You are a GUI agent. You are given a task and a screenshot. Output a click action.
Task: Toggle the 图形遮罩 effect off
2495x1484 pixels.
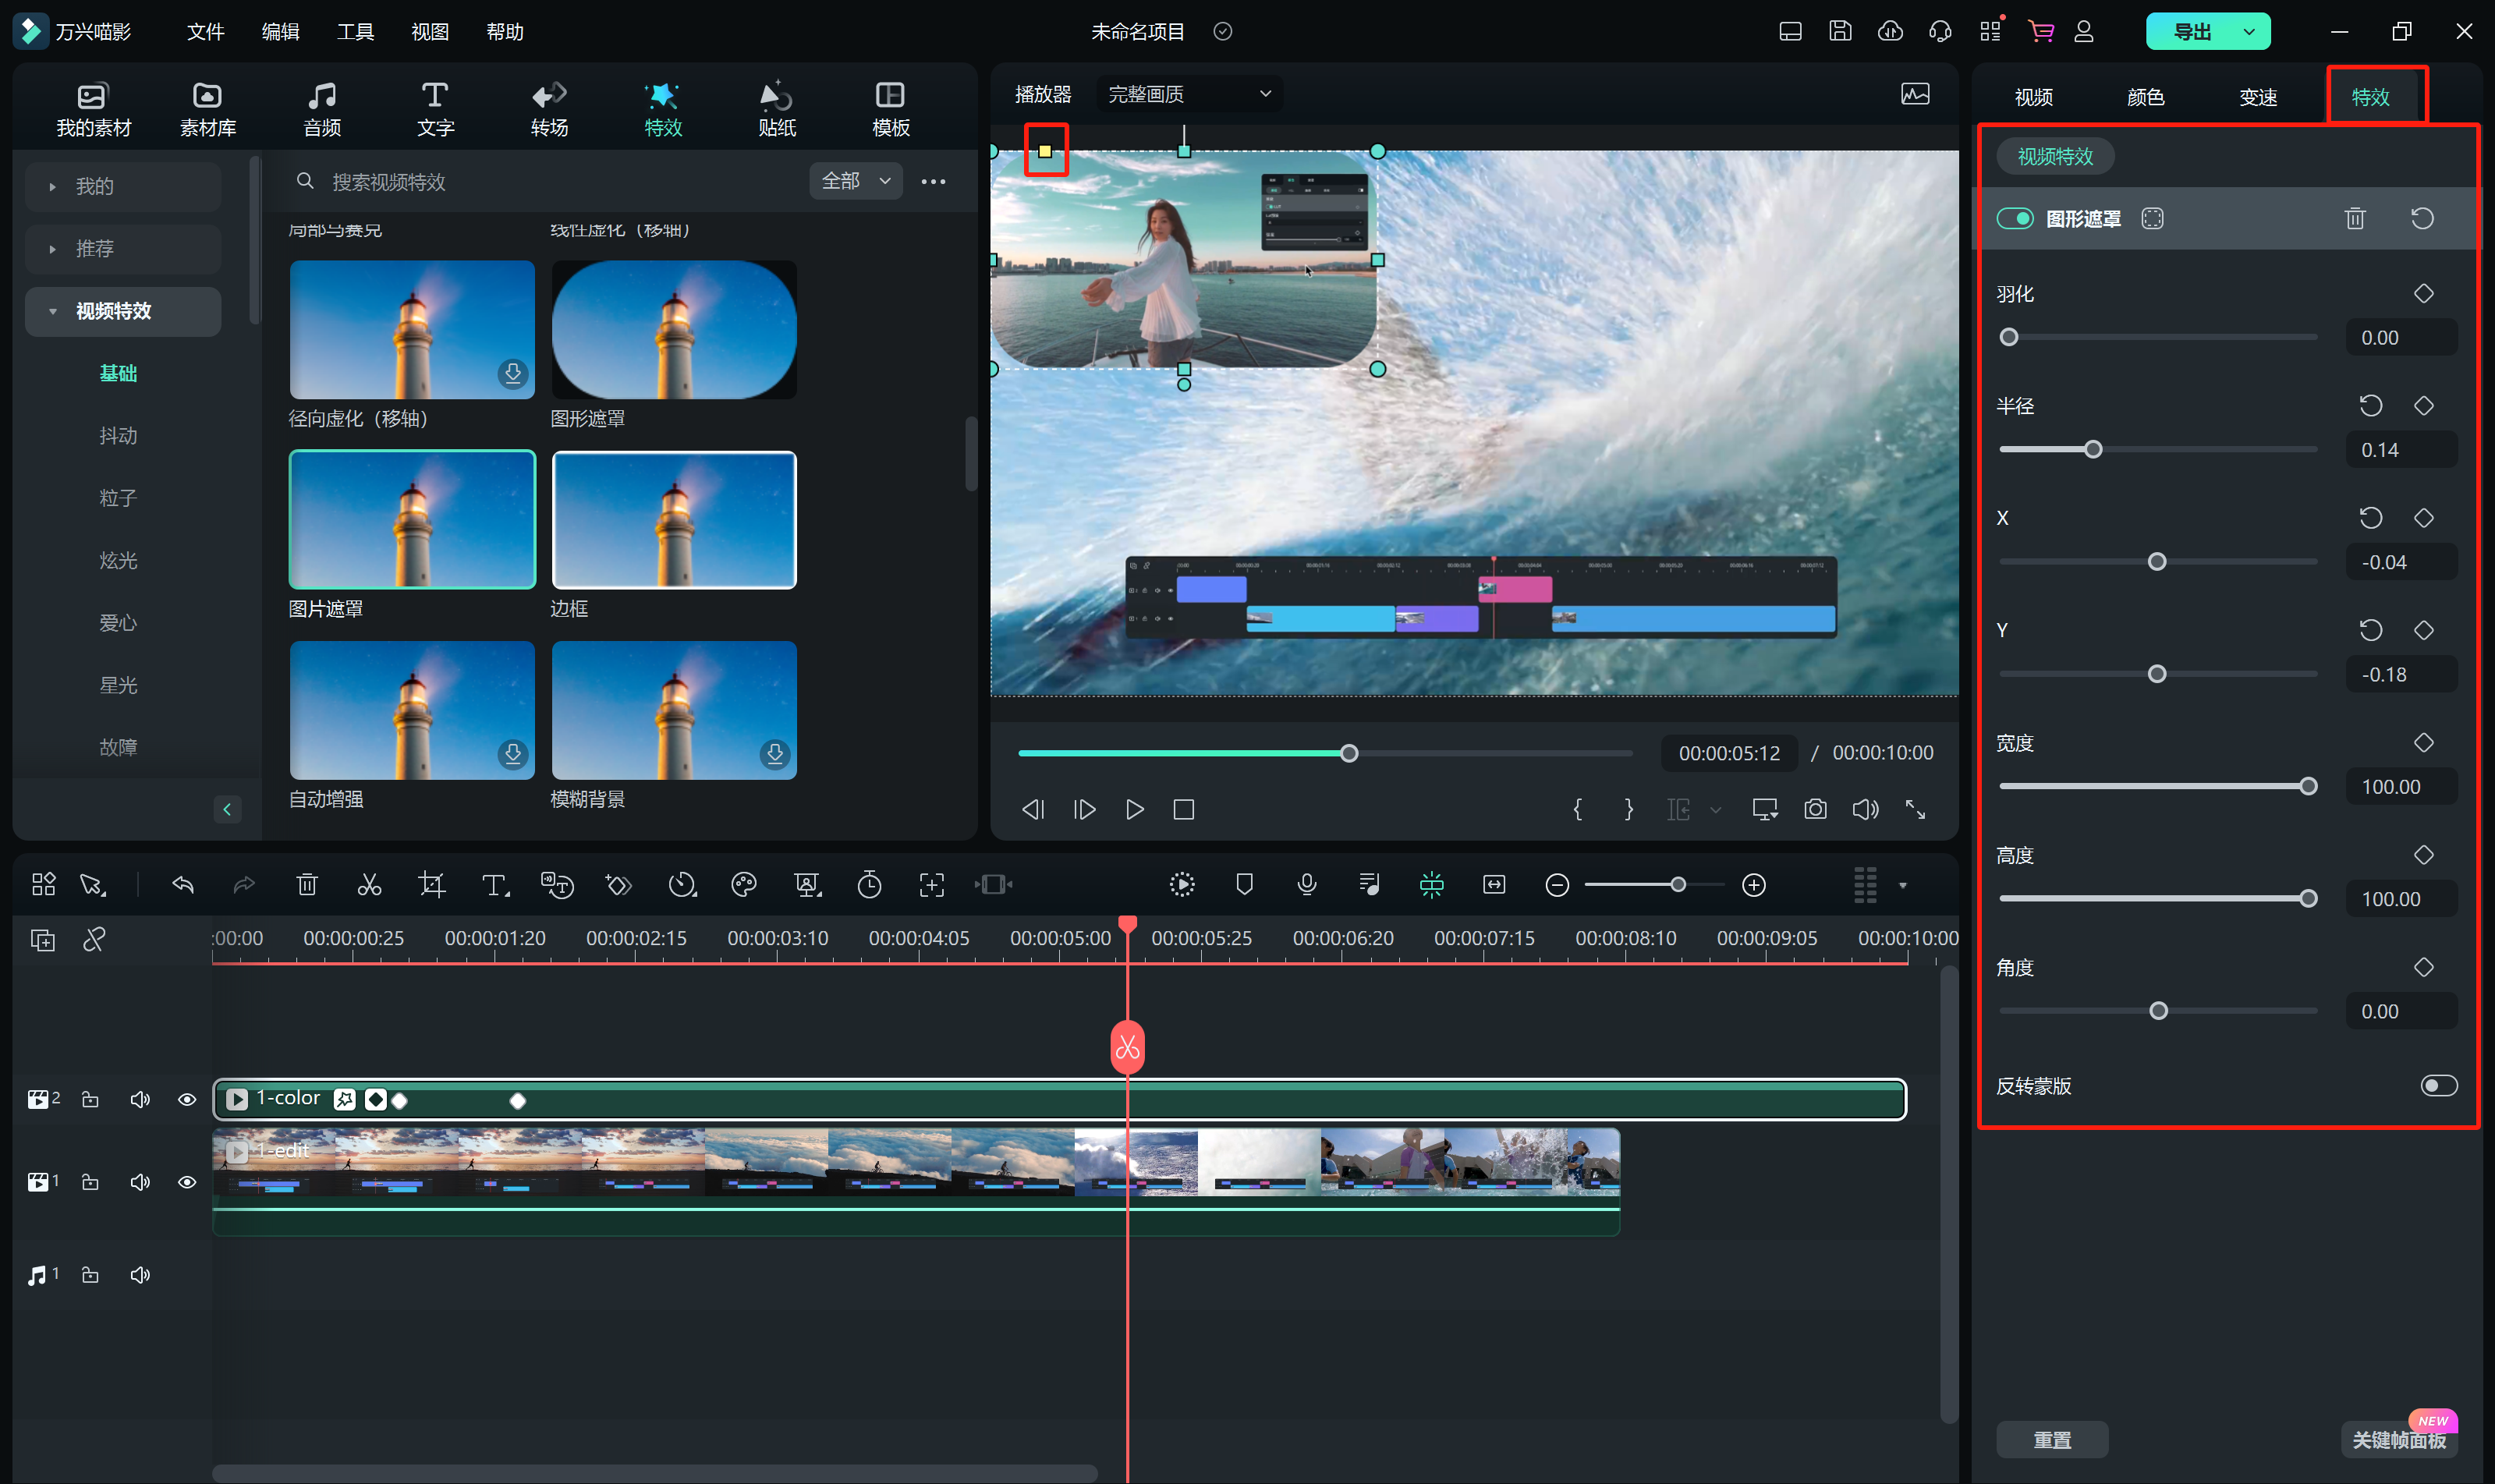pos(2014,218)
